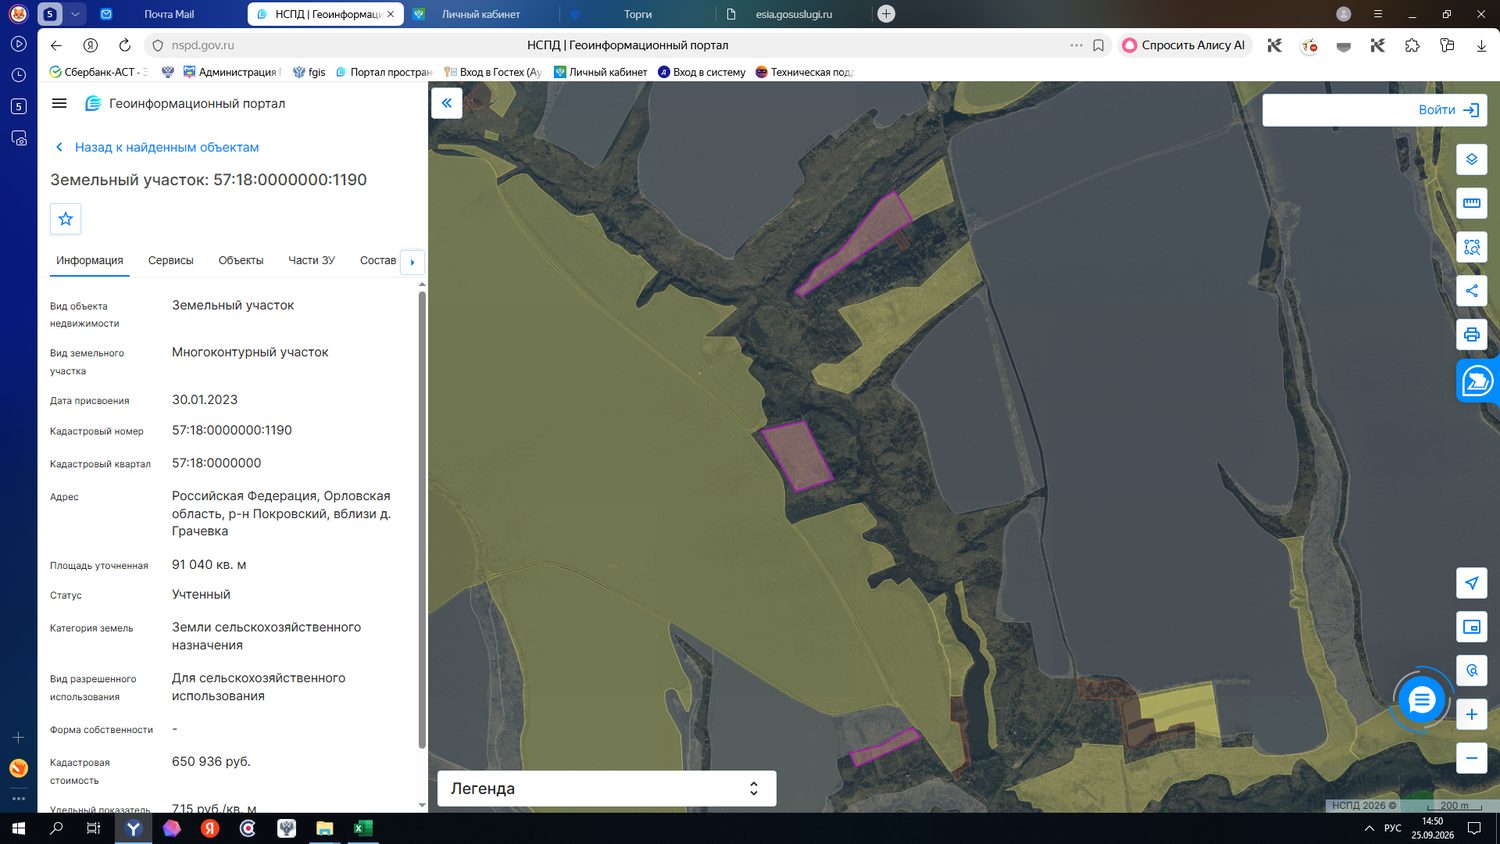Click the info panel vertical scrollbar
Image resolution: width=1500 pixels, height=844 pixels.
coord(422,520)
